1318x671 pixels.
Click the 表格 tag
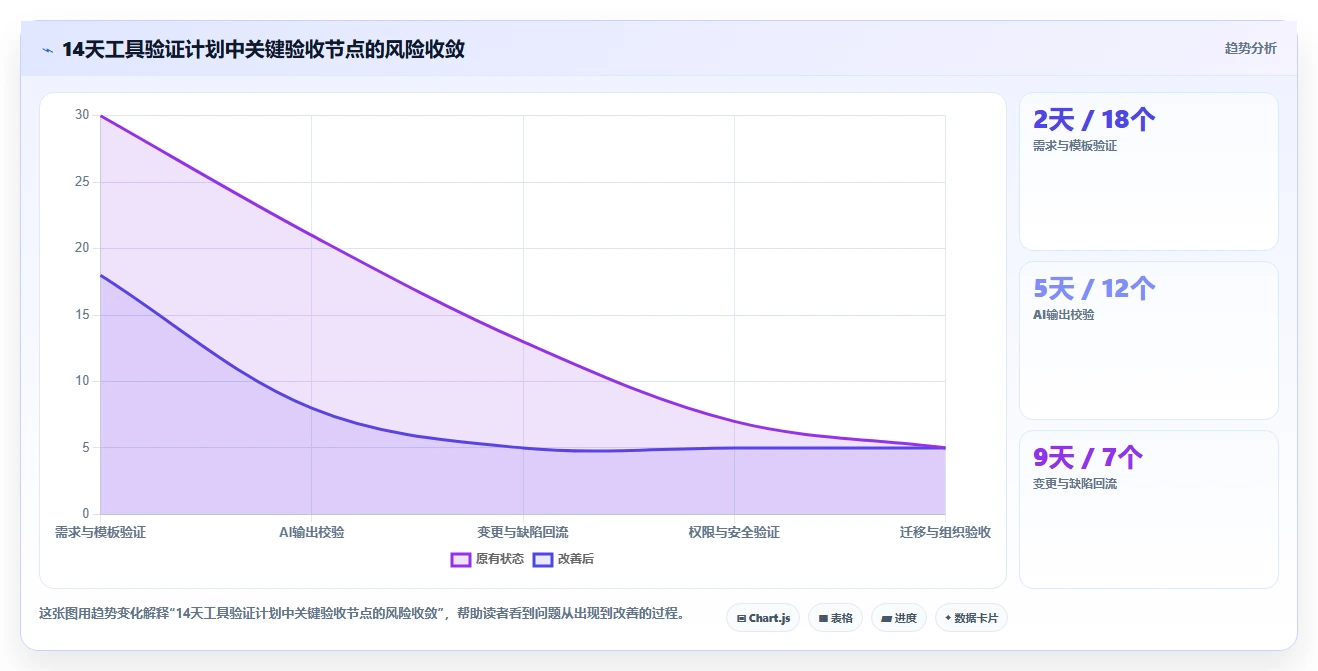click(x=835, y=618)
